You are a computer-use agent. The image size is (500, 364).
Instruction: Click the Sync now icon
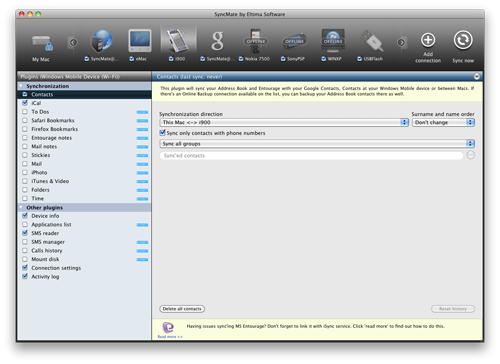[463, 40]
